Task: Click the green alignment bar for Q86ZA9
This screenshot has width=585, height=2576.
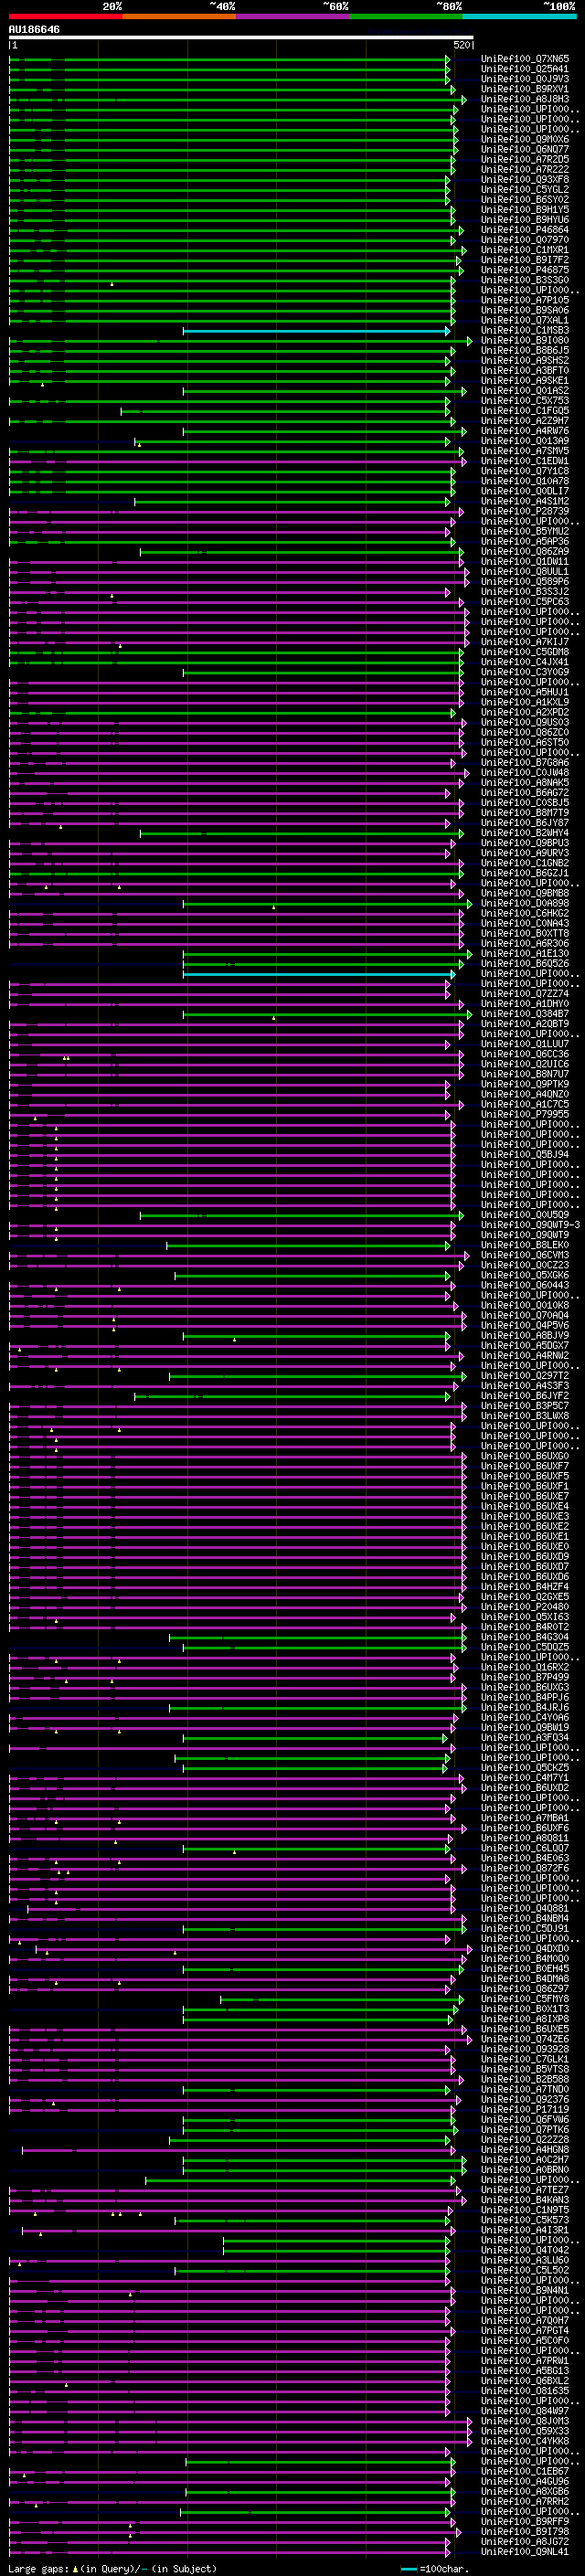Action: tap(302, 552)
